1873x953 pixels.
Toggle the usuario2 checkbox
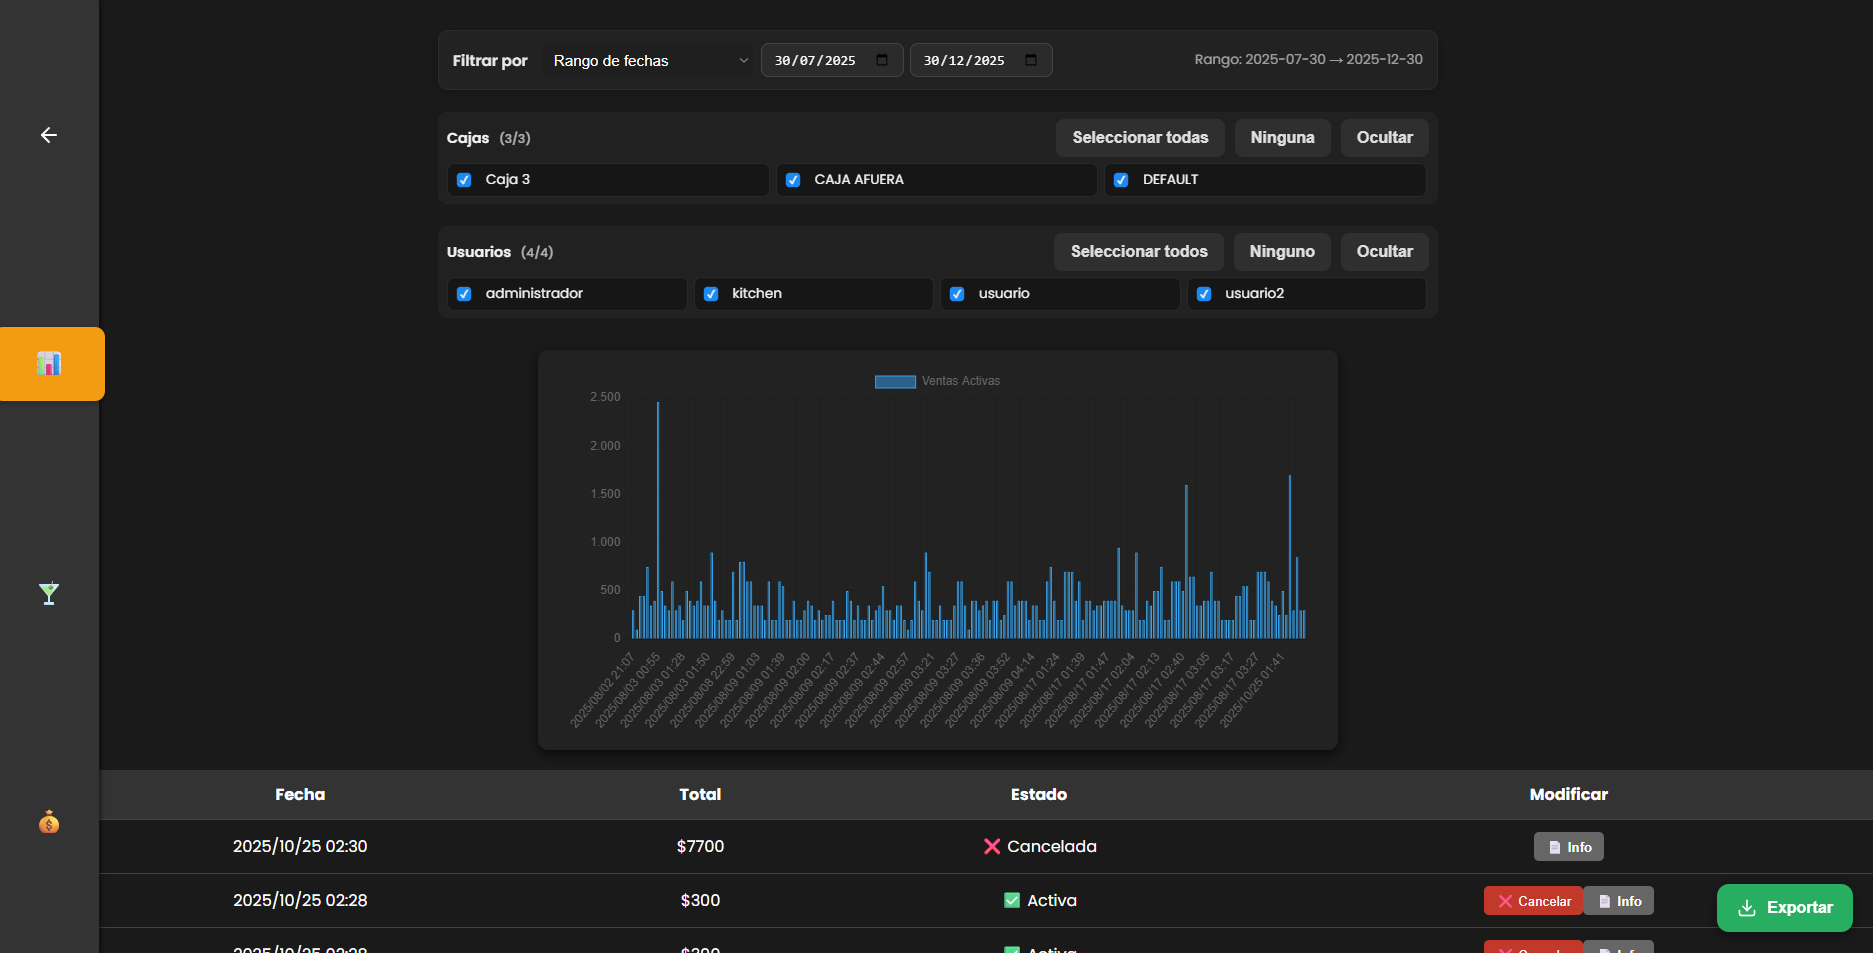pos(1204,294)
